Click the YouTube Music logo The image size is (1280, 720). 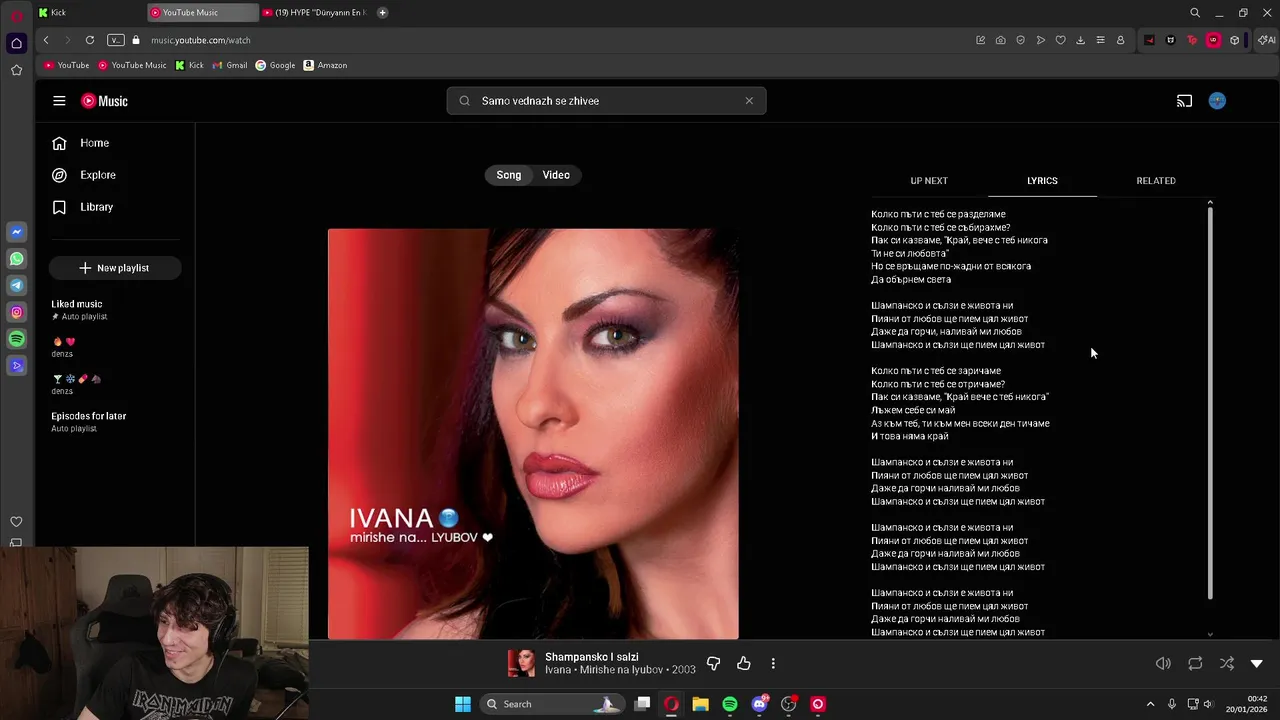(x=104, y=101)
